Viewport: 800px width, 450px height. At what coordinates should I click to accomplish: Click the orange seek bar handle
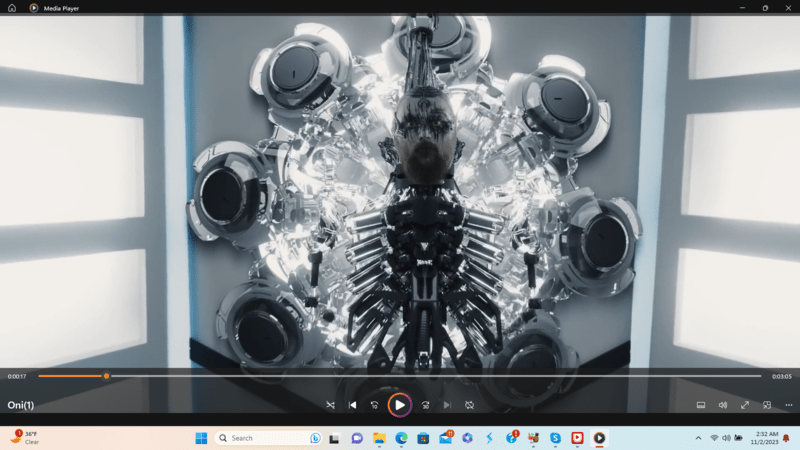tap(106, 376)
